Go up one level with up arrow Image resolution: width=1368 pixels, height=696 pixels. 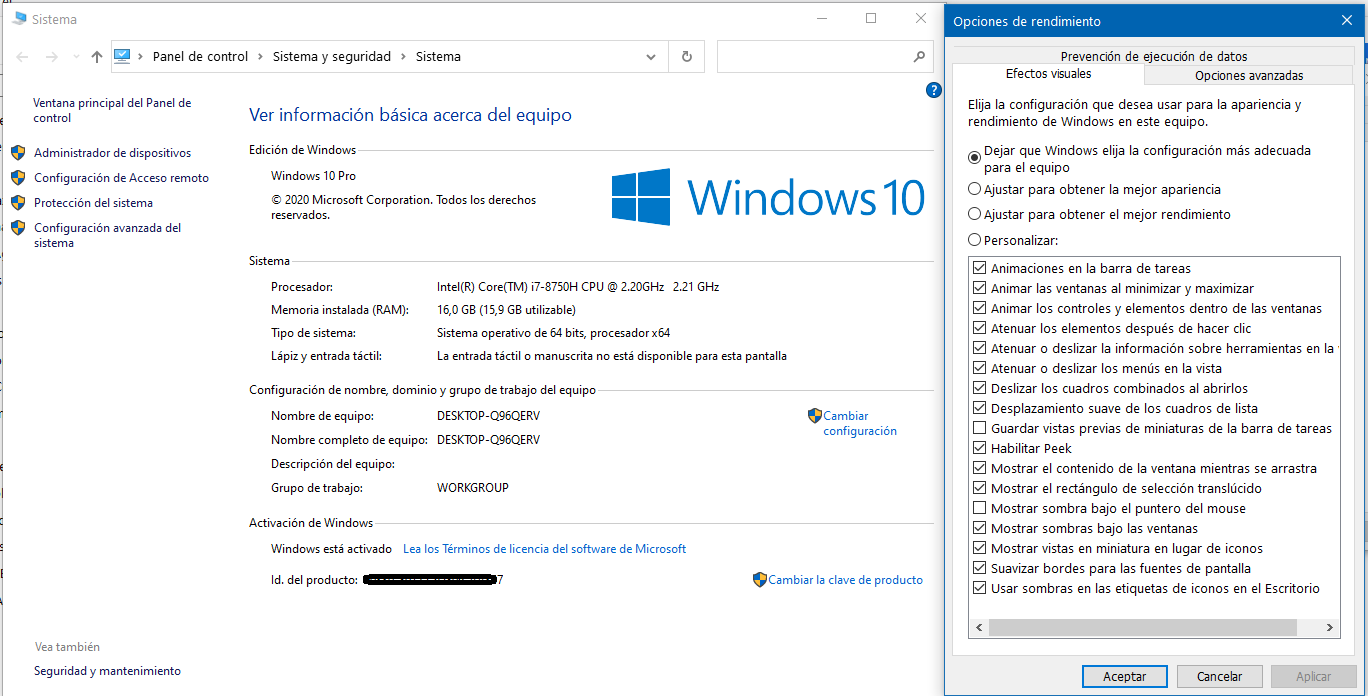(96, 57)
